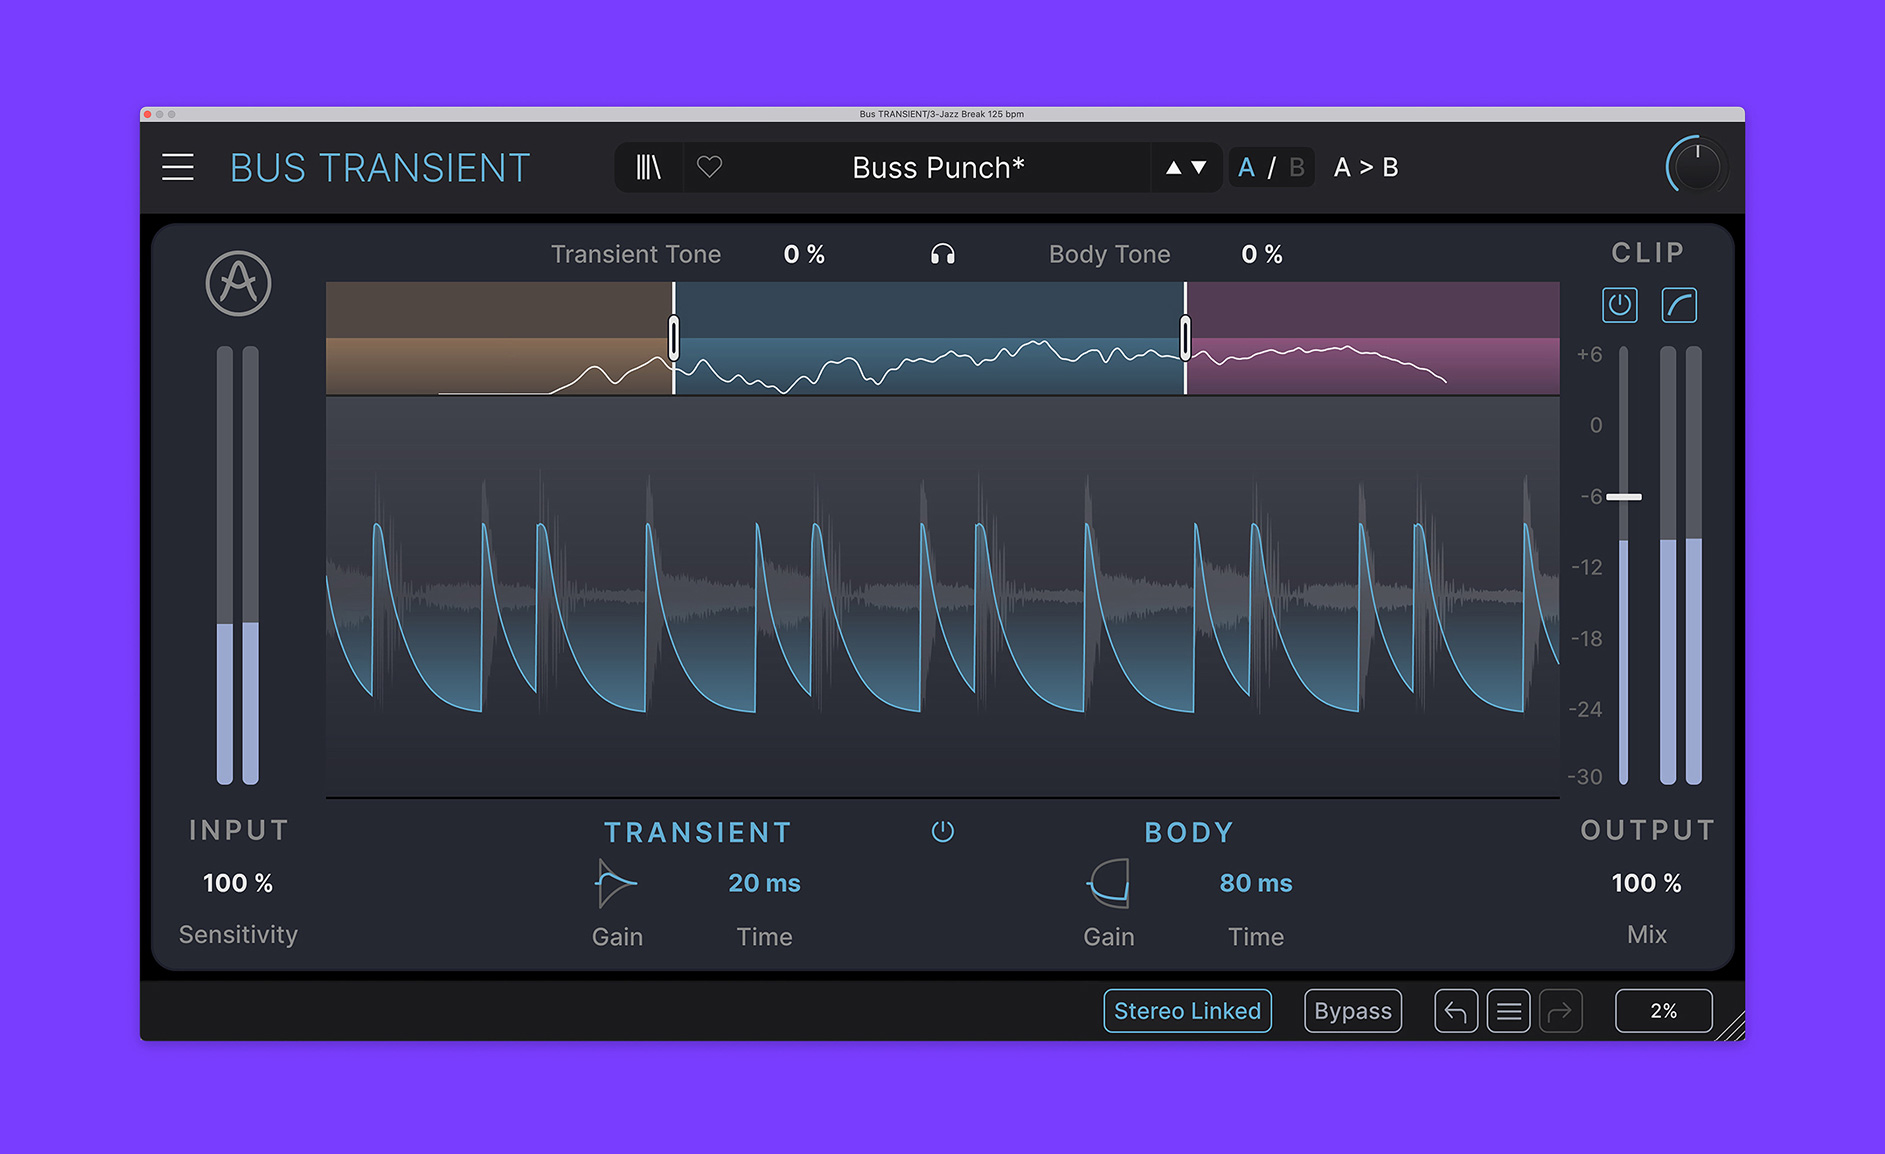
Task: Toggle the CLIP power switch
Action: pos(1620,306)
